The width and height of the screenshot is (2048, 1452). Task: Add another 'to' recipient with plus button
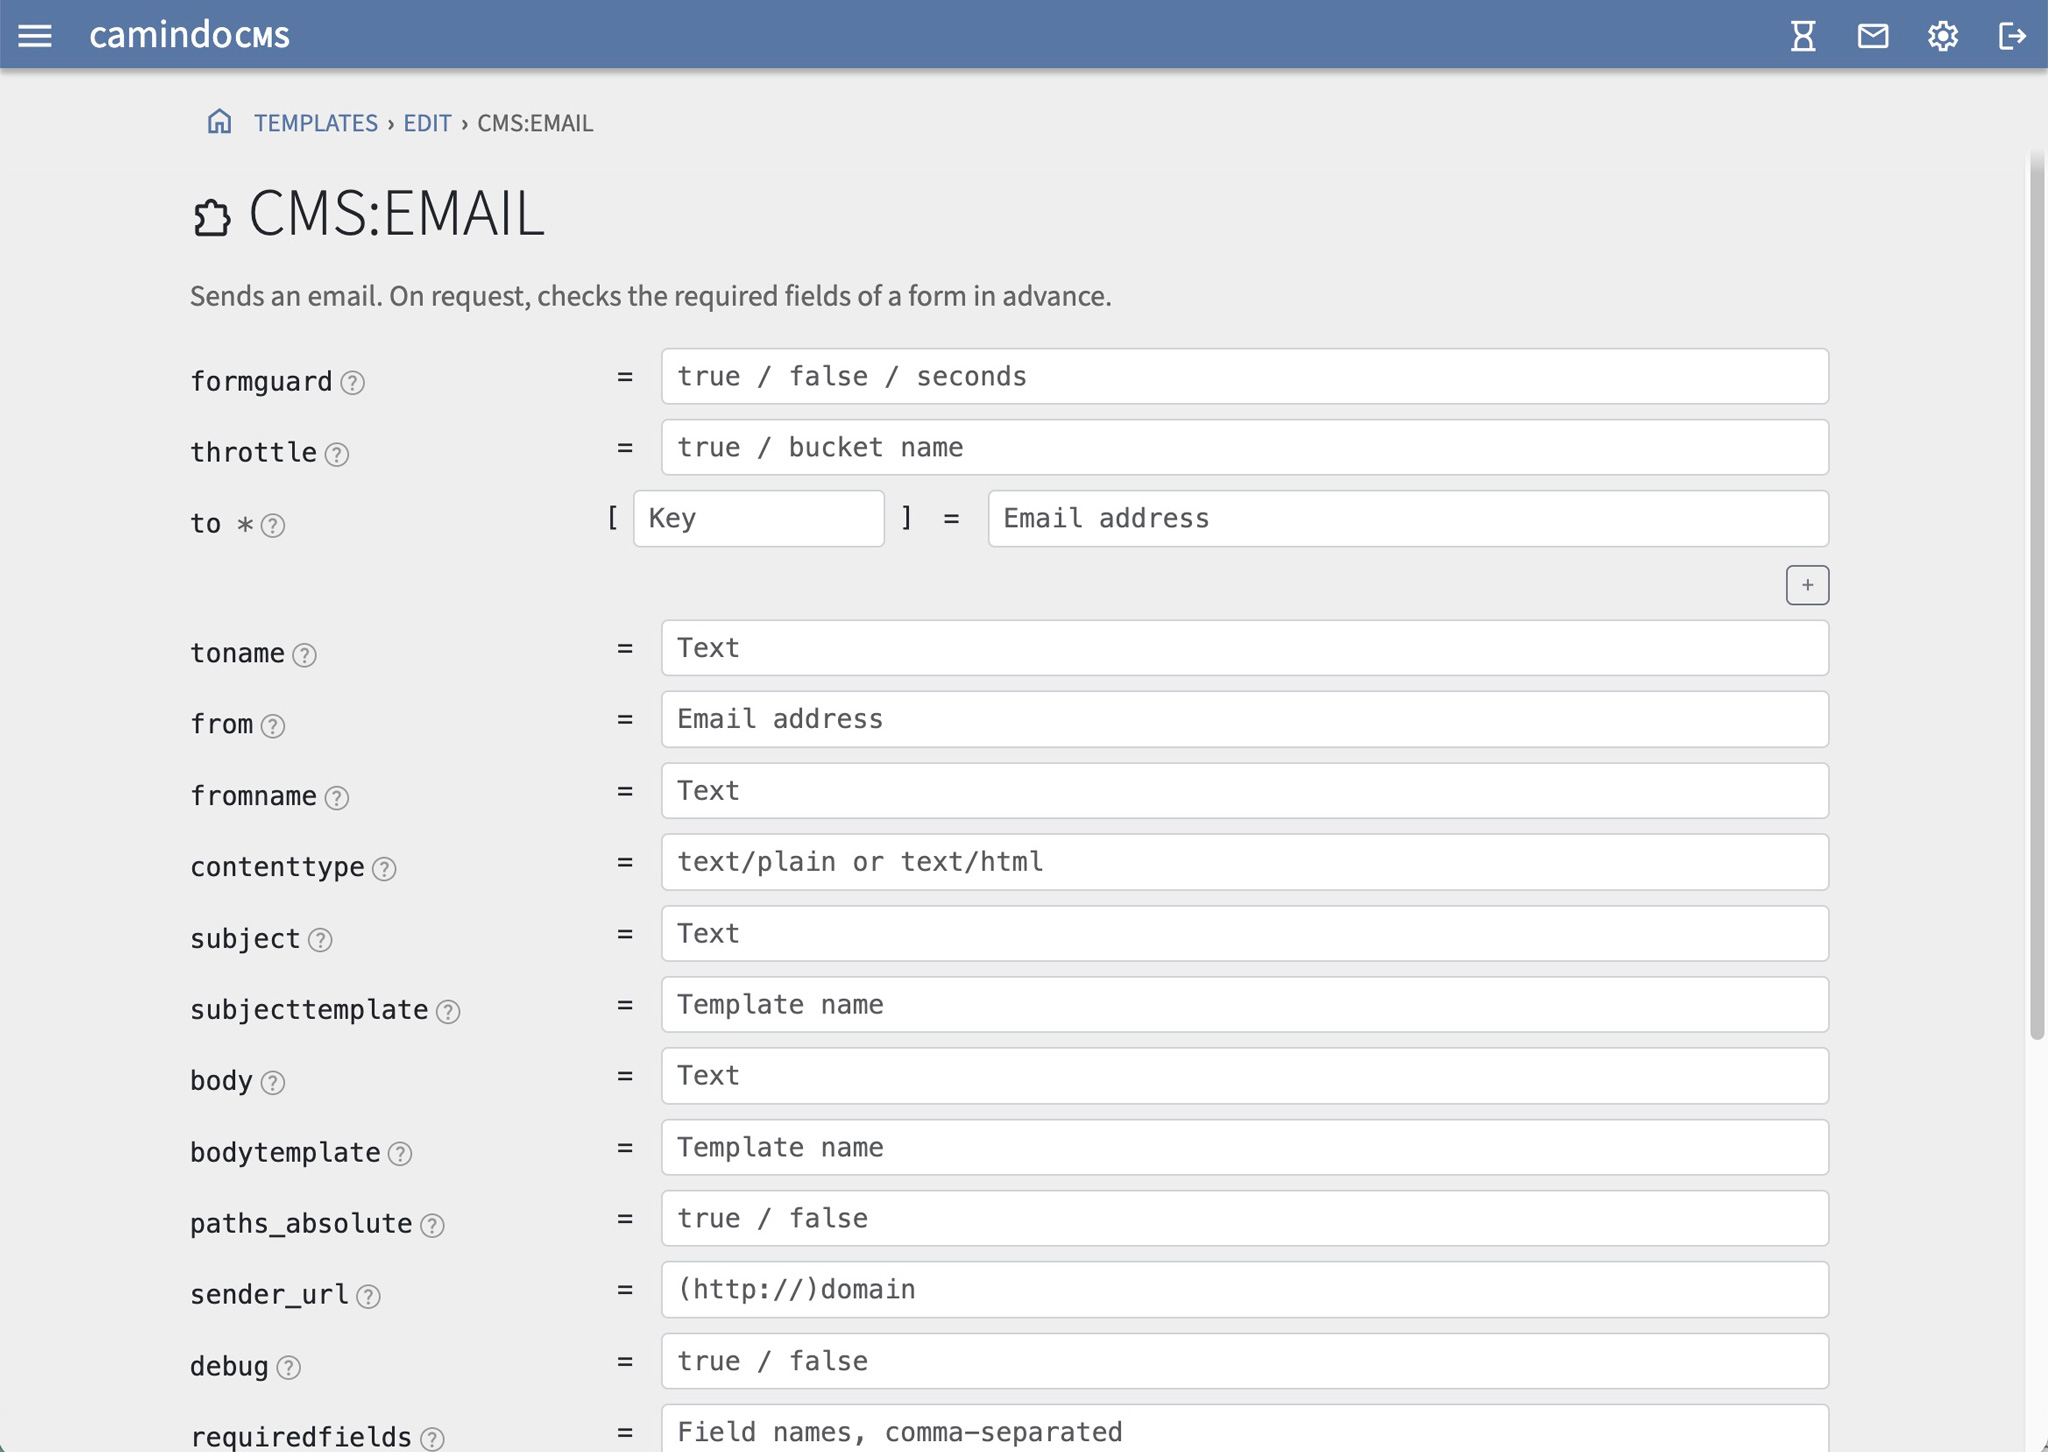[x=1807, y=585]
